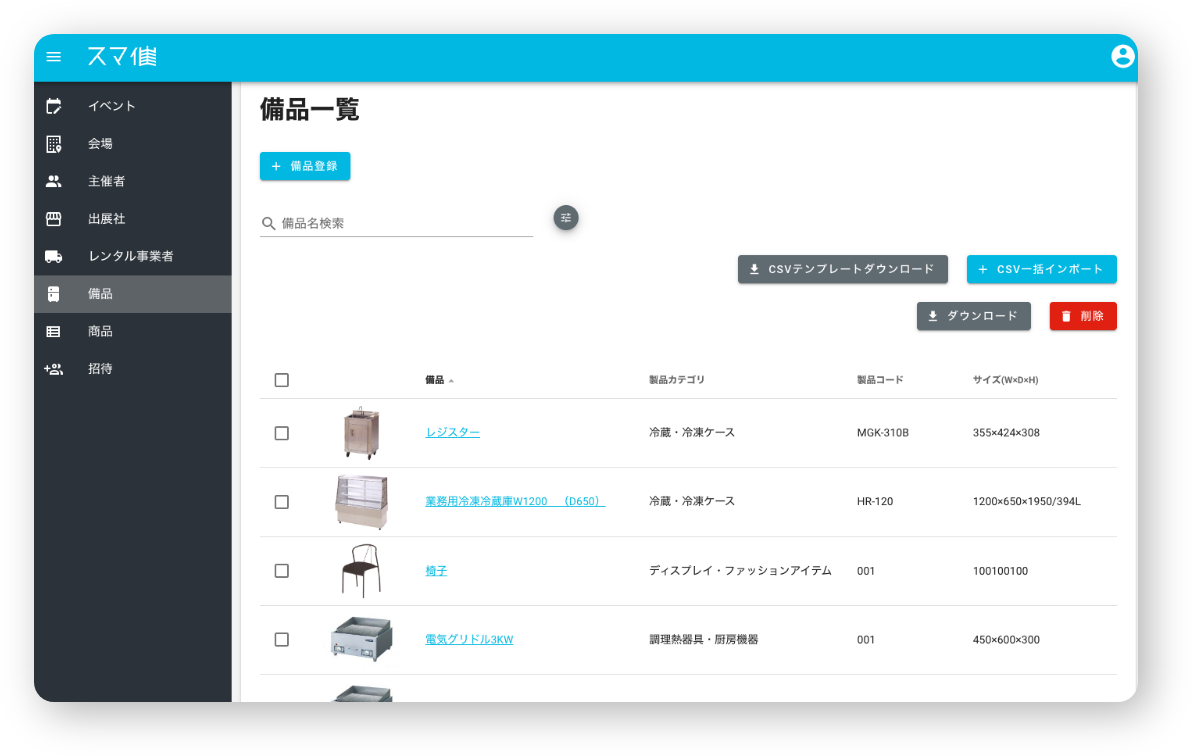This screenshot has height=756, width=1192.
Task: Select the イベント calendar icon in sidebar
Action: tap(53, 105)
